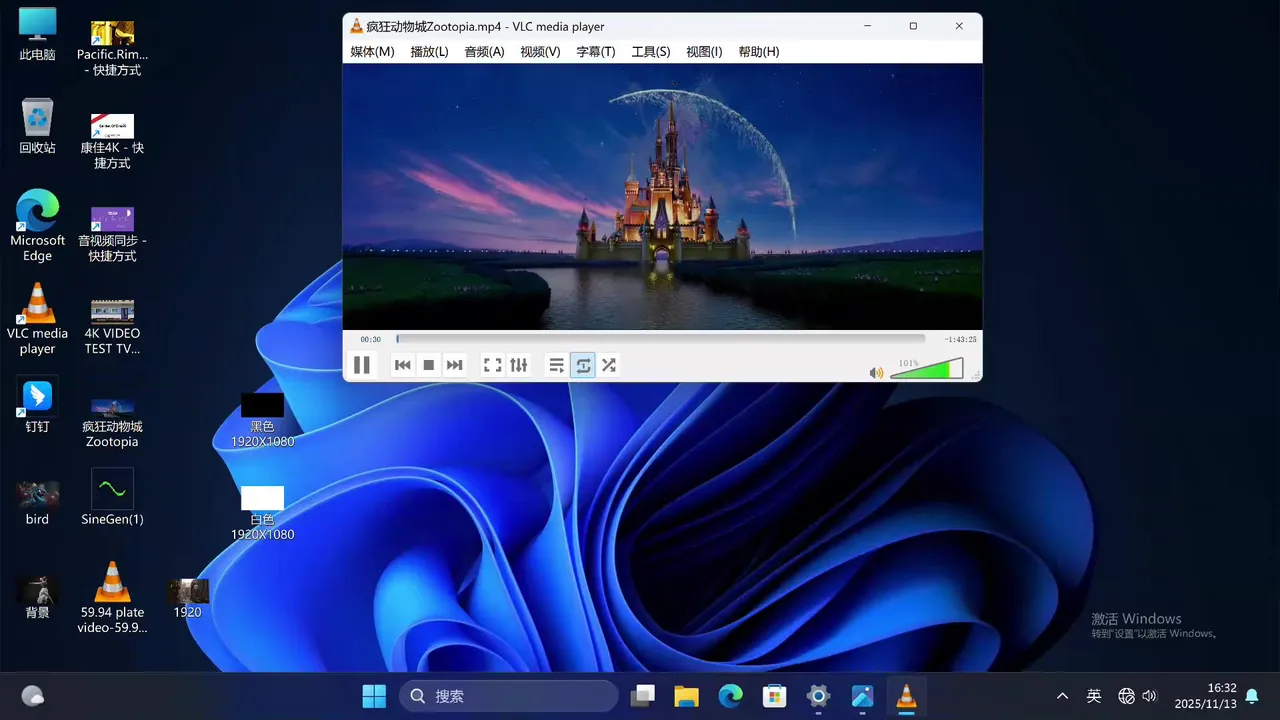Open the 播放(L) menu
The width and height of the screenshot is (1280, 720).
pyautogui.click(x=429, y=52)
